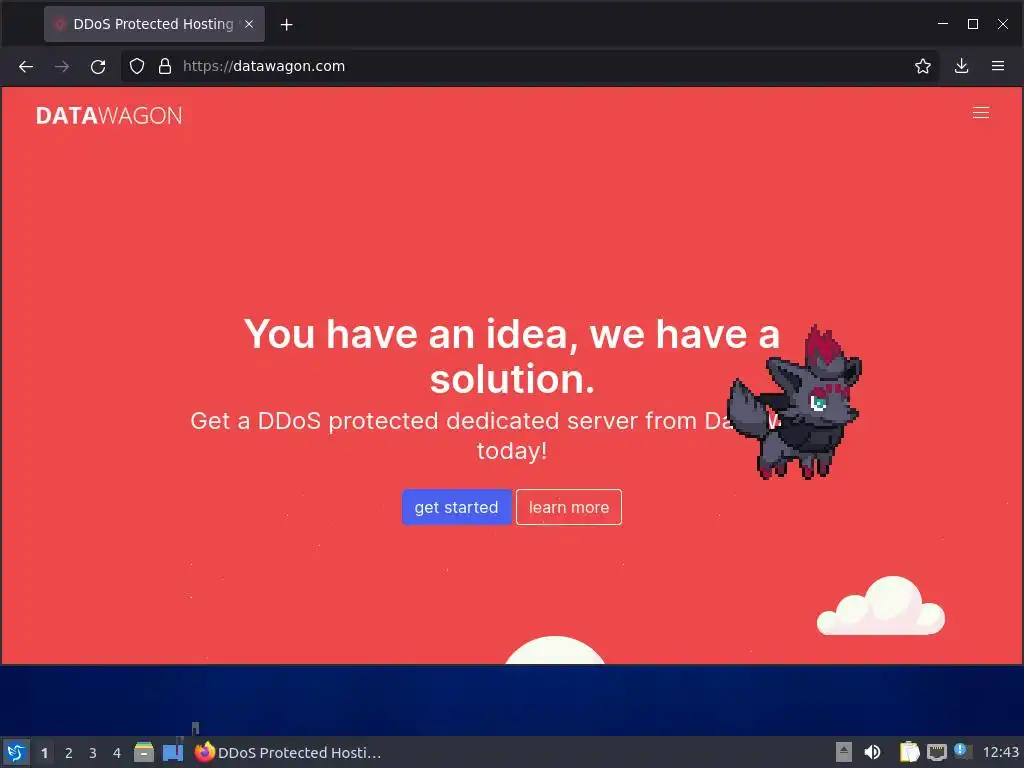Open the Firefox downloads panel
1024x768 pixels.
(x=961, y=66)
